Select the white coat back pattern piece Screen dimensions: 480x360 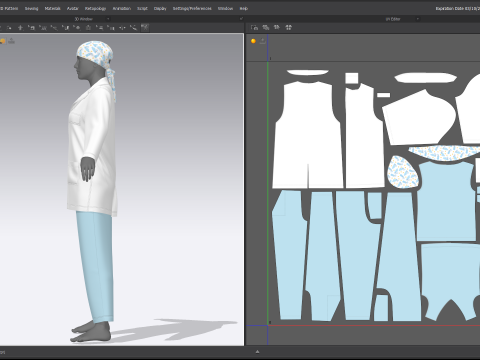pyautogui.click(x=307, y=140)
